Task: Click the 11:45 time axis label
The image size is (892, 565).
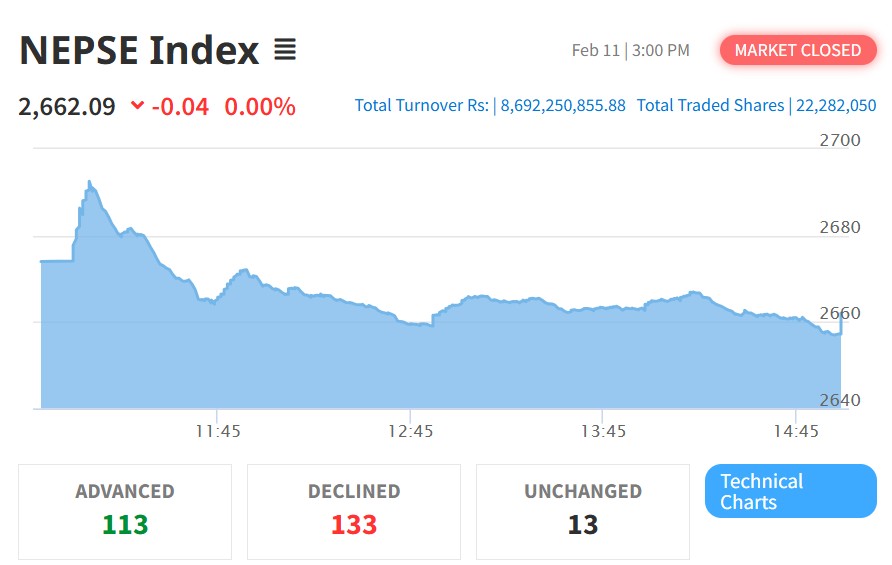Action: click(x=218, y=431)
